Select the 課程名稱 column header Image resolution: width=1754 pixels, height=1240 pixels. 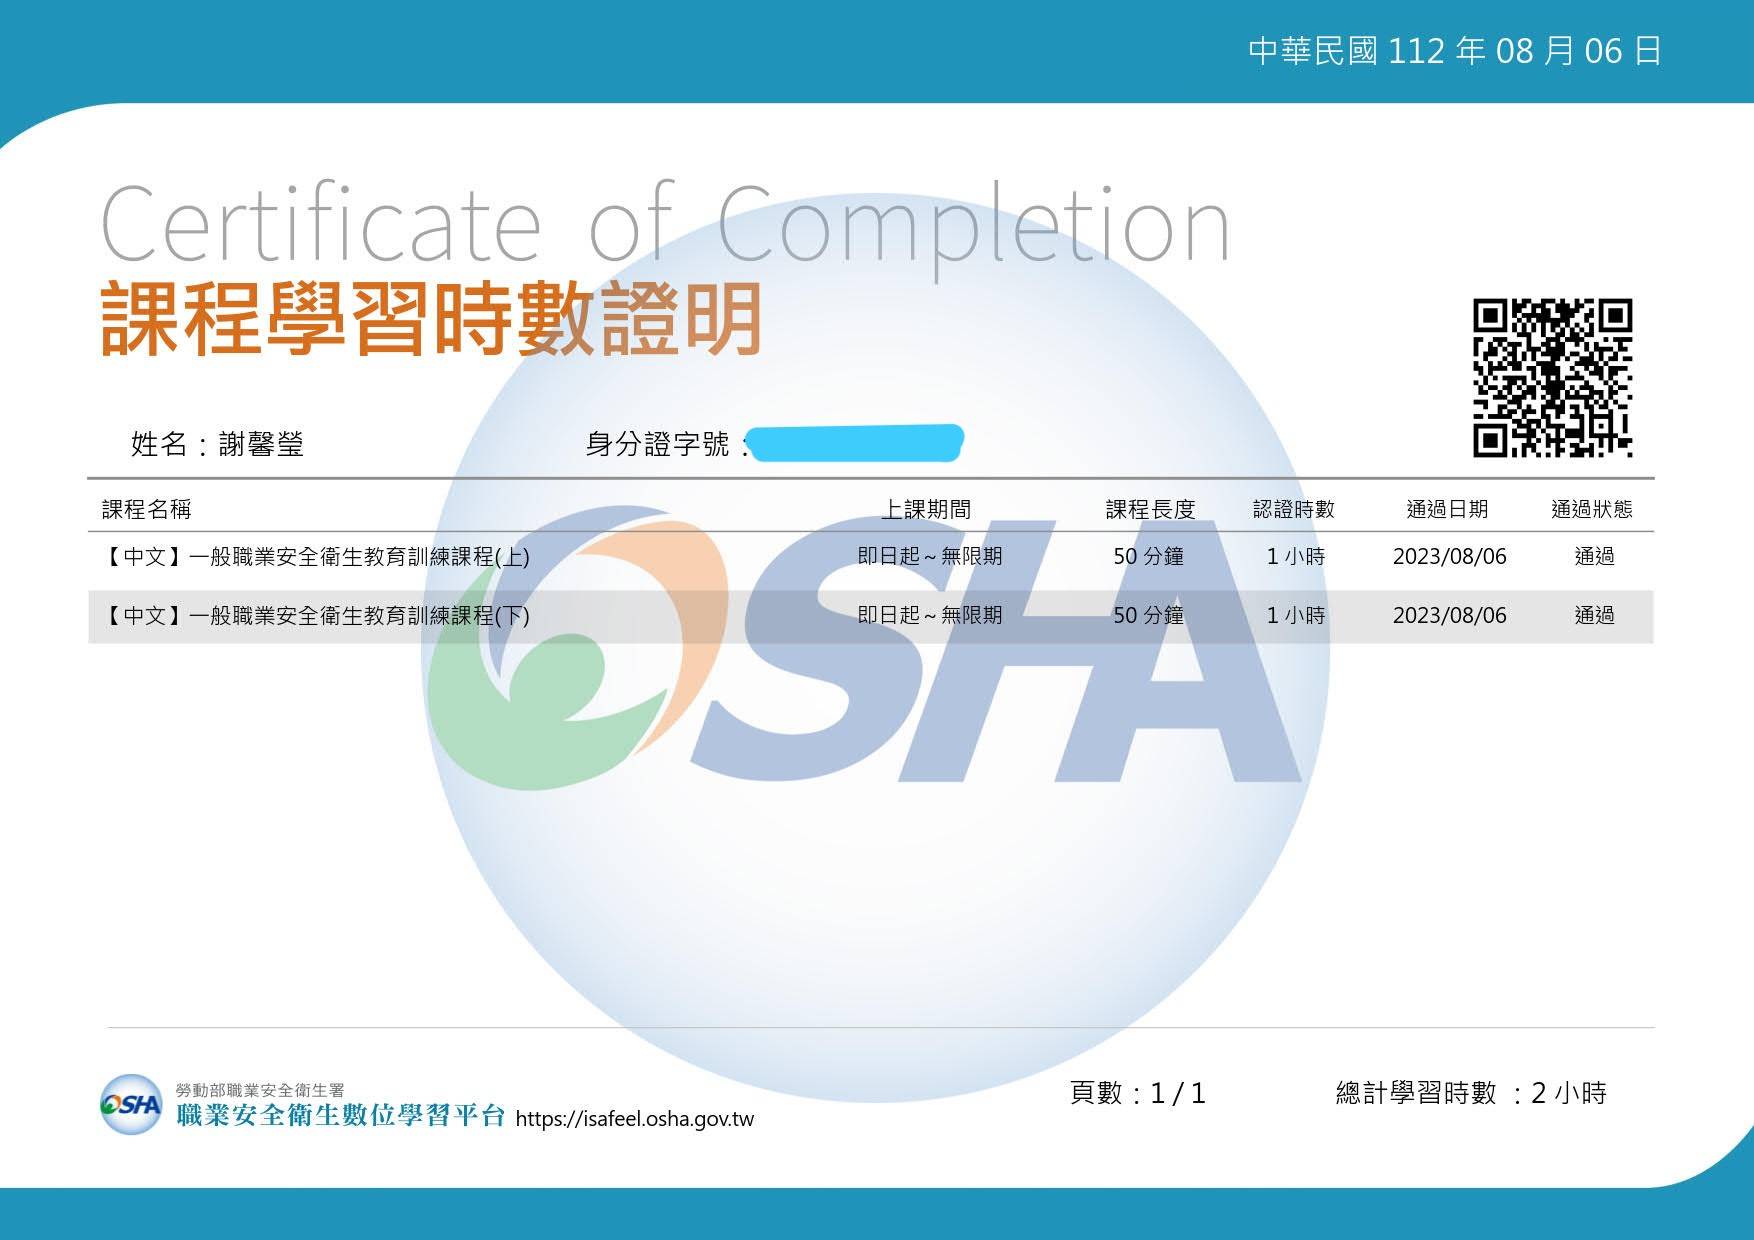click(147, 509)
